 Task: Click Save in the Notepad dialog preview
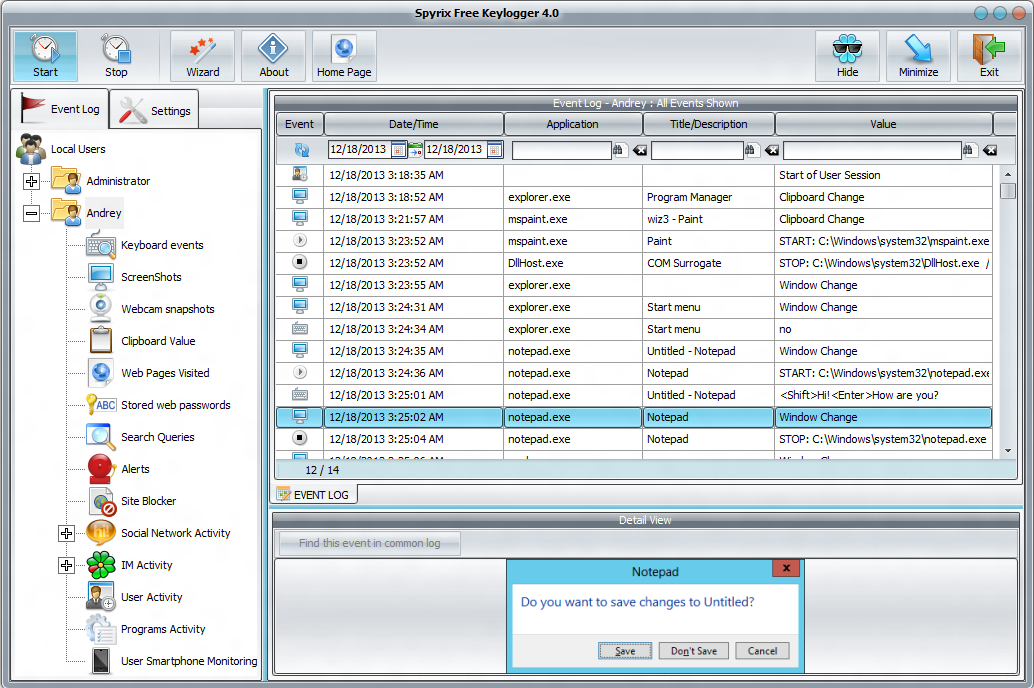pos(625,651)
